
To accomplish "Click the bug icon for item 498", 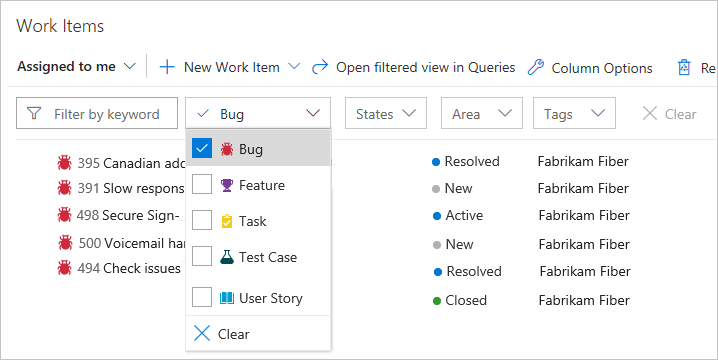I will 65,215.
